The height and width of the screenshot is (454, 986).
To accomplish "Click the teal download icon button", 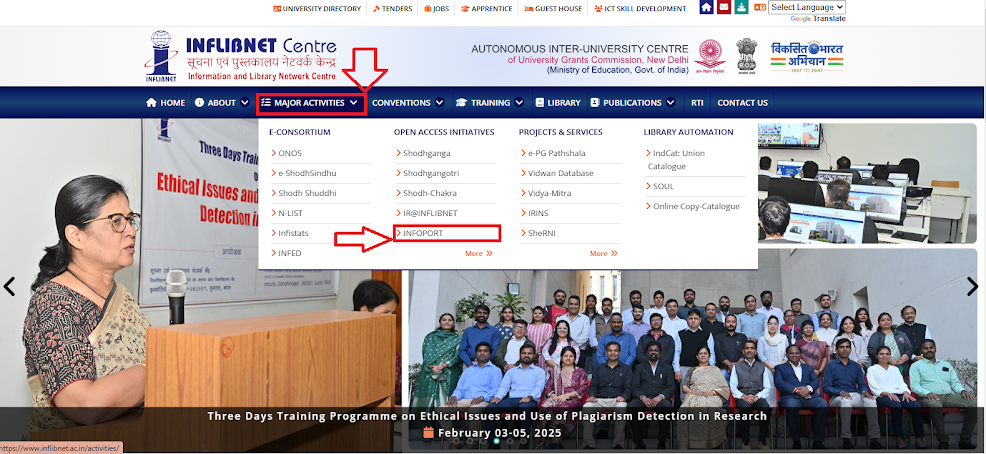I will click(741, 8).
